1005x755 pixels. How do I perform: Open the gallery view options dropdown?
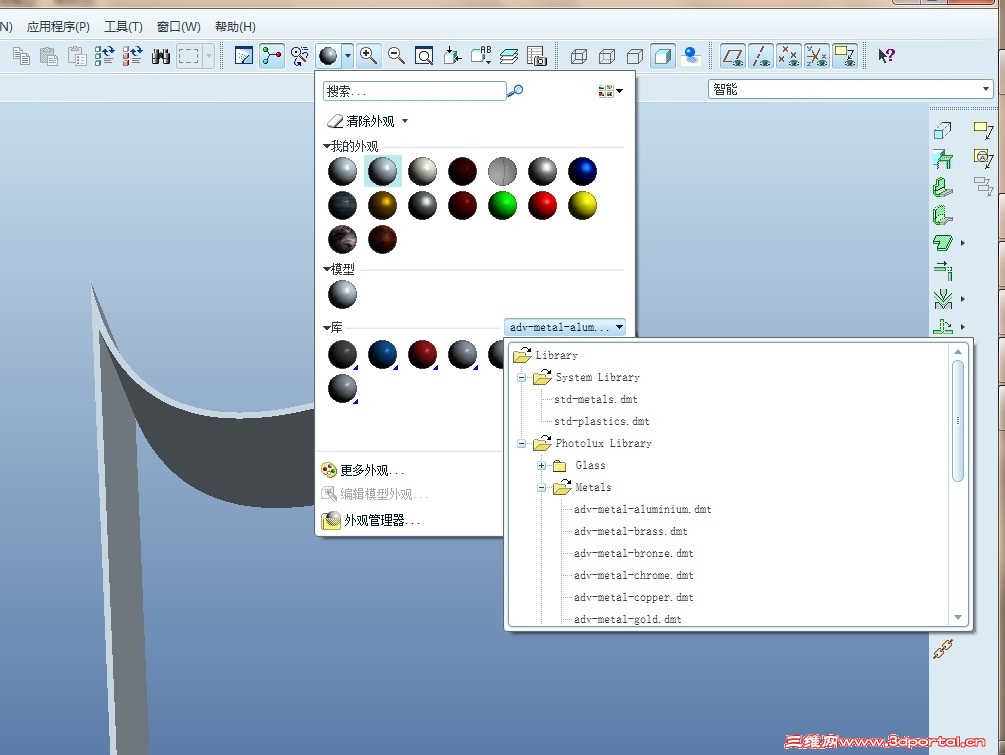(610, 91)
